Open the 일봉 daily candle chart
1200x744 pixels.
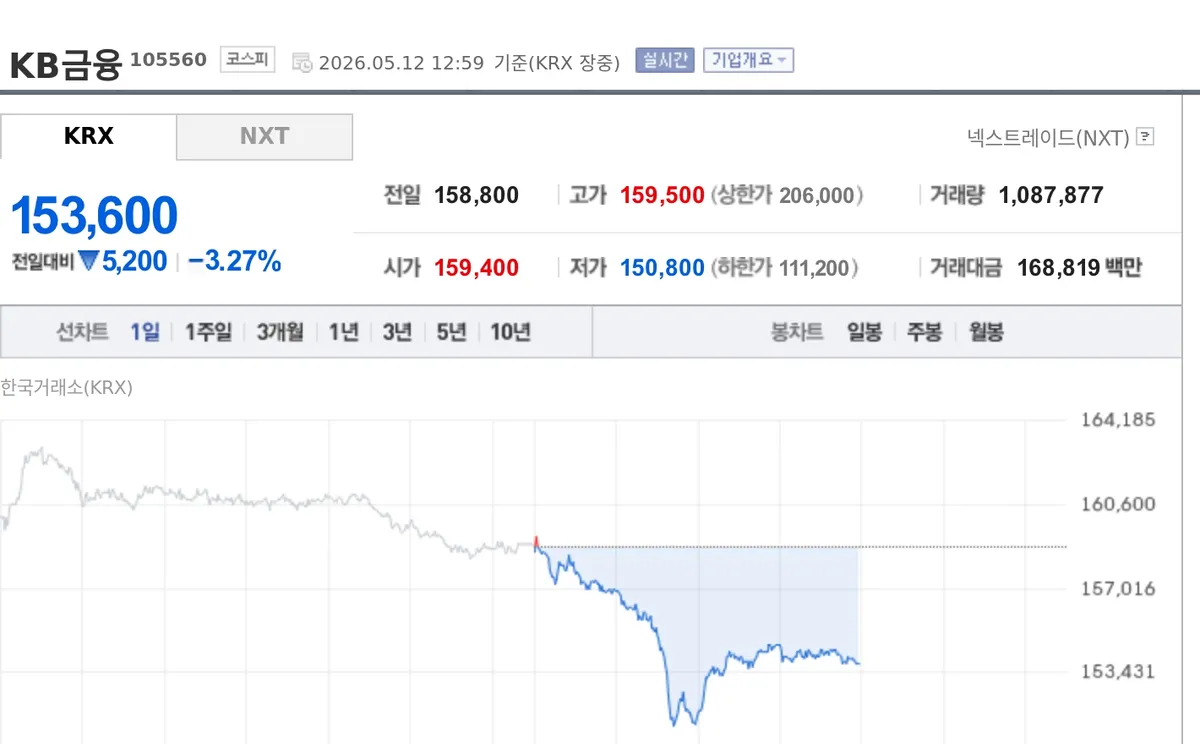pos(864,333)
